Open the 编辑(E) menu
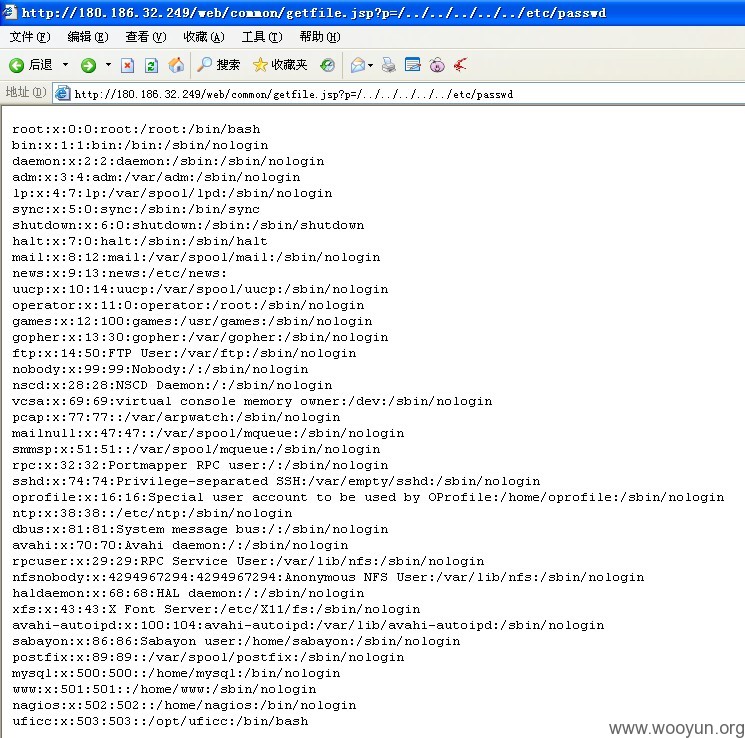 88,37
